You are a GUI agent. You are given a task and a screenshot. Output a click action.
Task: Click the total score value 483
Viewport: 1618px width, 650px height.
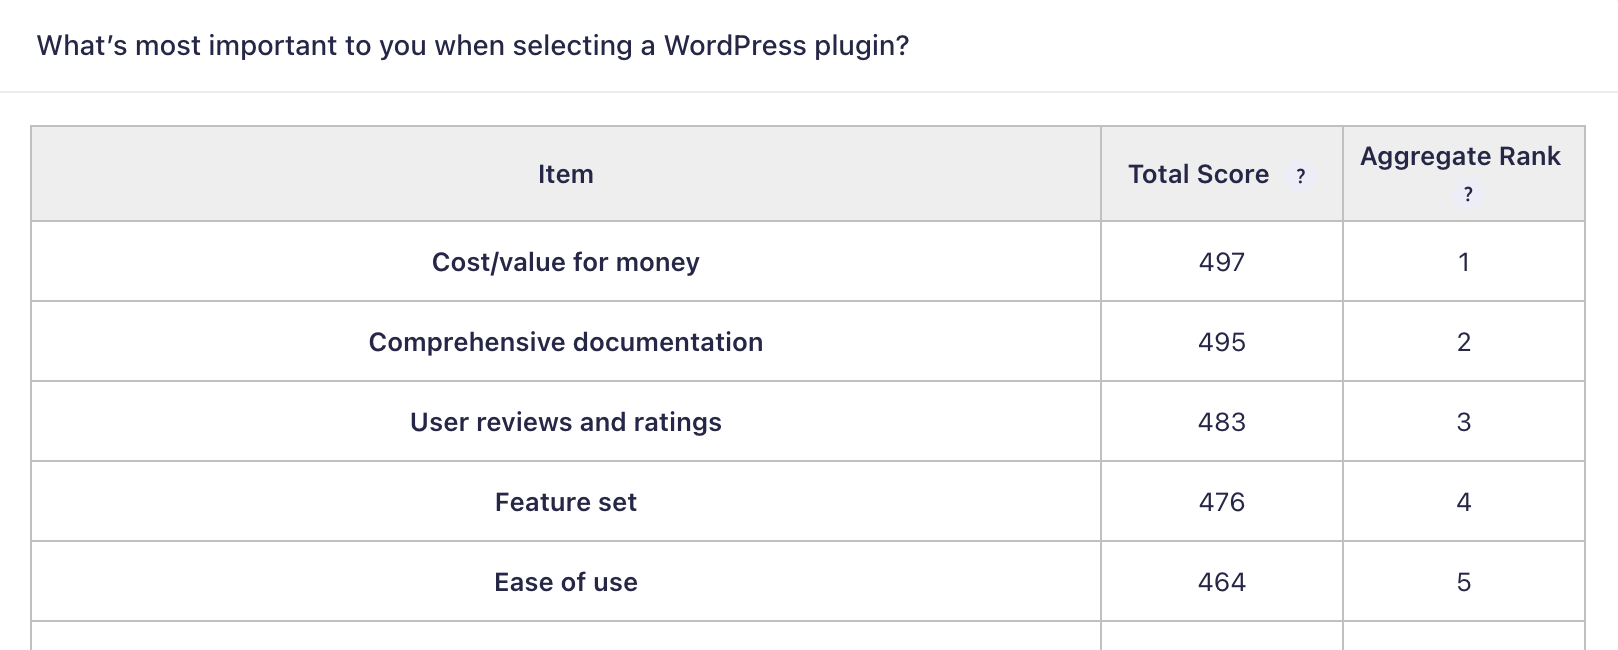tap(1222, 422)
